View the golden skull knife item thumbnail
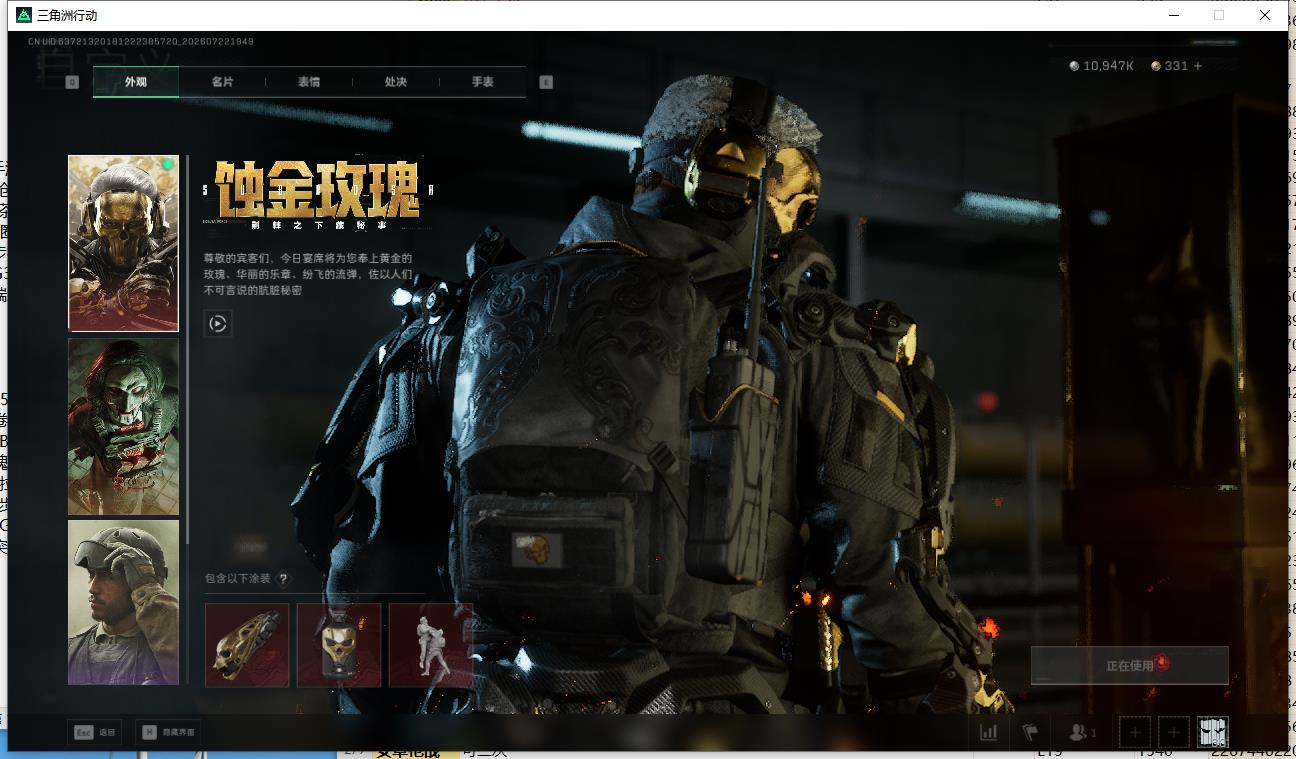This screenshot has height=759, width=1296. pos(247,645)
